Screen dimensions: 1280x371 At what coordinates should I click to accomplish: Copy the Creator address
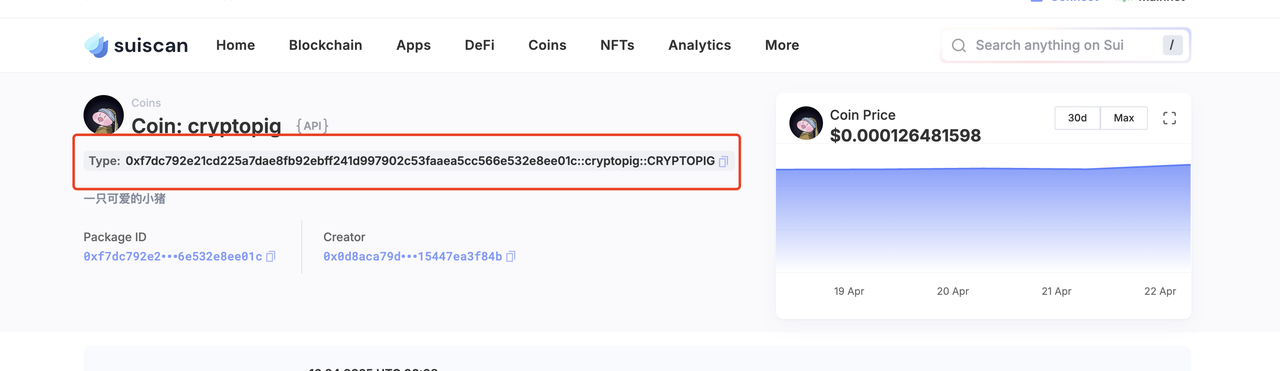511,257
